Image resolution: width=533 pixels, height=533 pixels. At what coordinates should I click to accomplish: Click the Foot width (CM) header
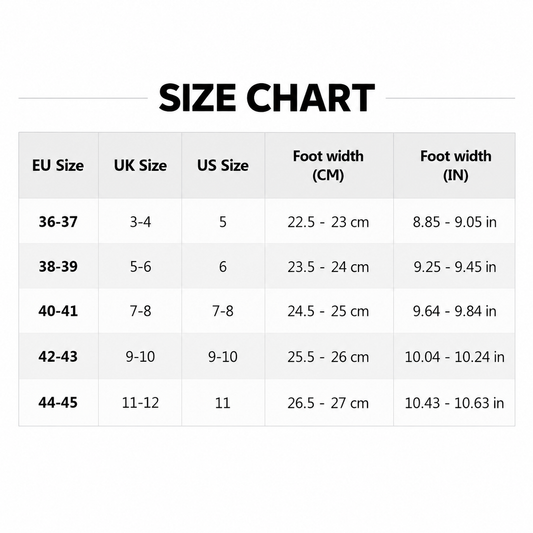pyautogui.click(x=329, y=166)
